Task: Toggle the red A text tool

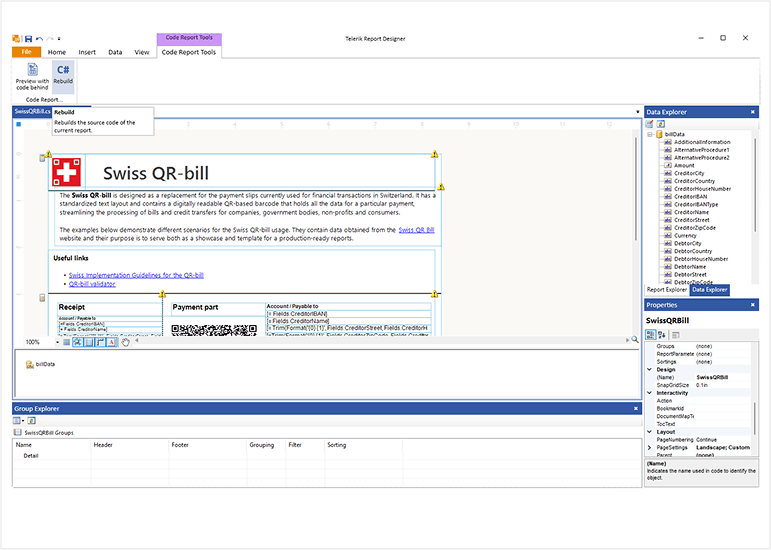Action: 112,342
